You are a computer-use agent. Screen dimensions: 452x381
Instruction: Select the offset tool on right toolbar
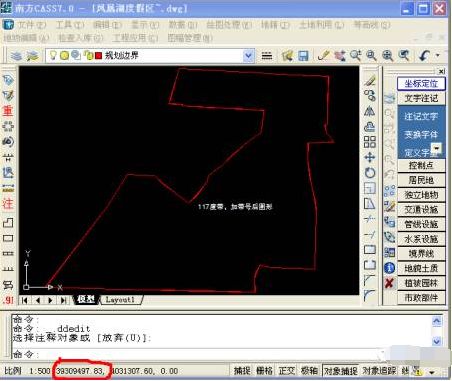tap(370, 126)
